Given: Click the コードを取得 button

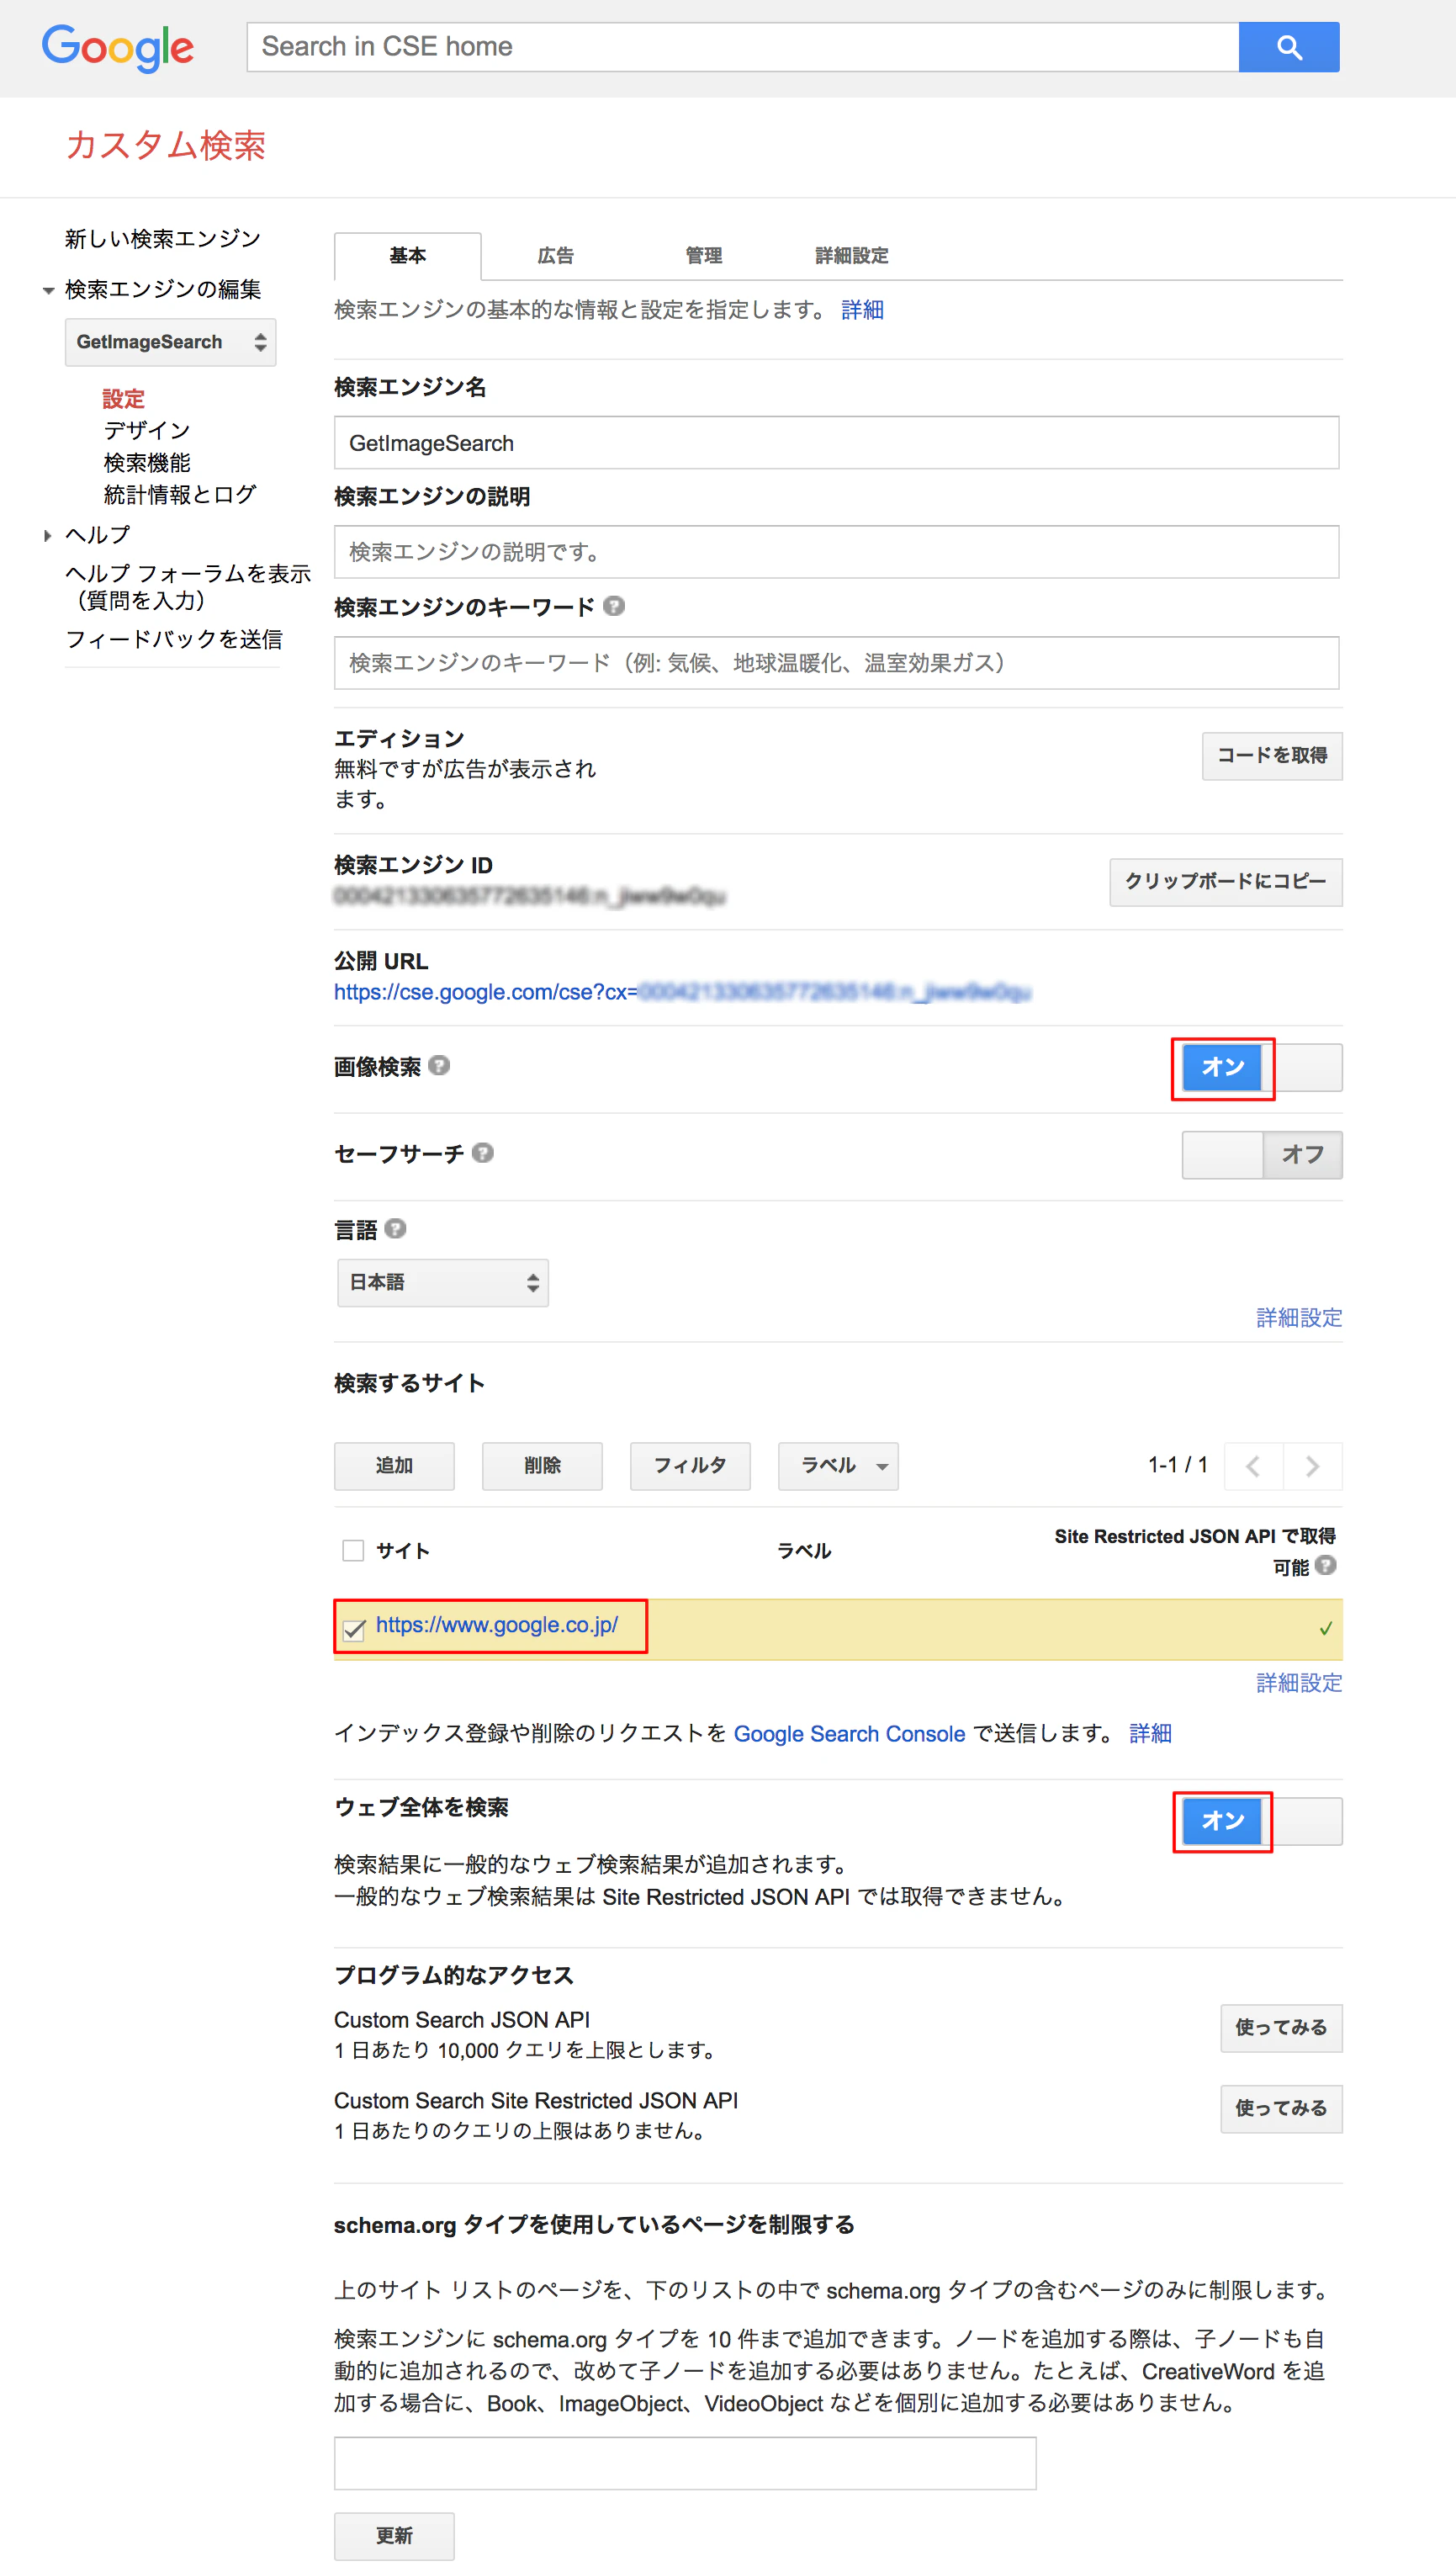Looking at the screenshot, I should click(x=1271, y=756).
